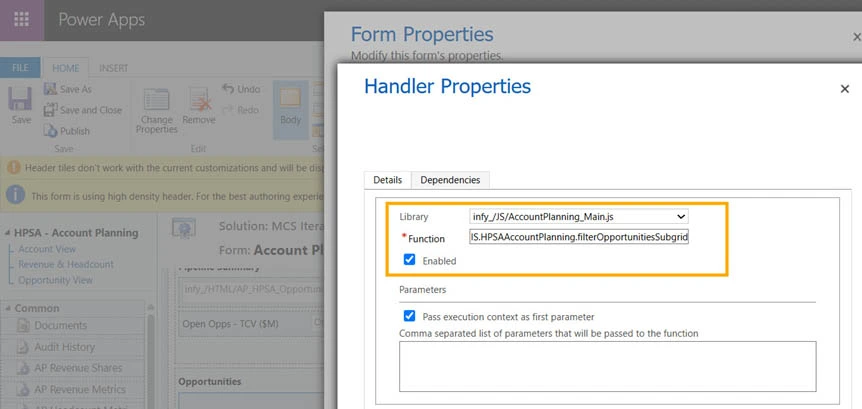Screen dimensions: 862x409
Task: Switch to the Dependencies tab
Action: [450, 180]
